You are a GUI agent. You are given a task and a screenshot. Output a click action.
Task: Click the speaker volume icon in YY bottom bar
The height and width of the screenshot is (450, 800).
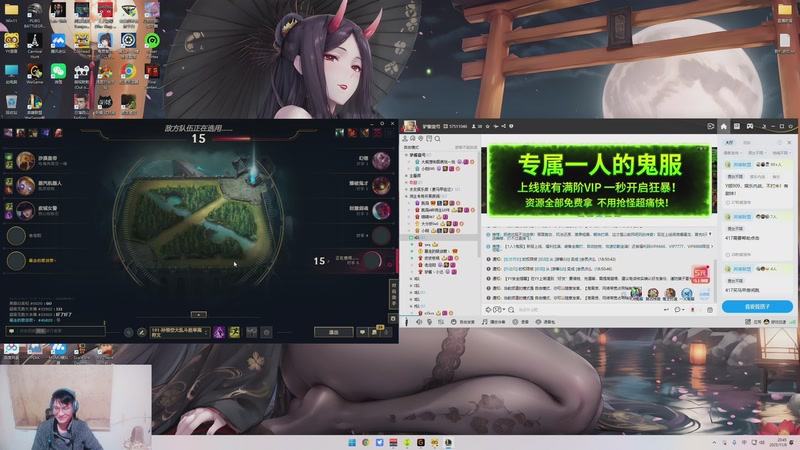tap(419, 322)
